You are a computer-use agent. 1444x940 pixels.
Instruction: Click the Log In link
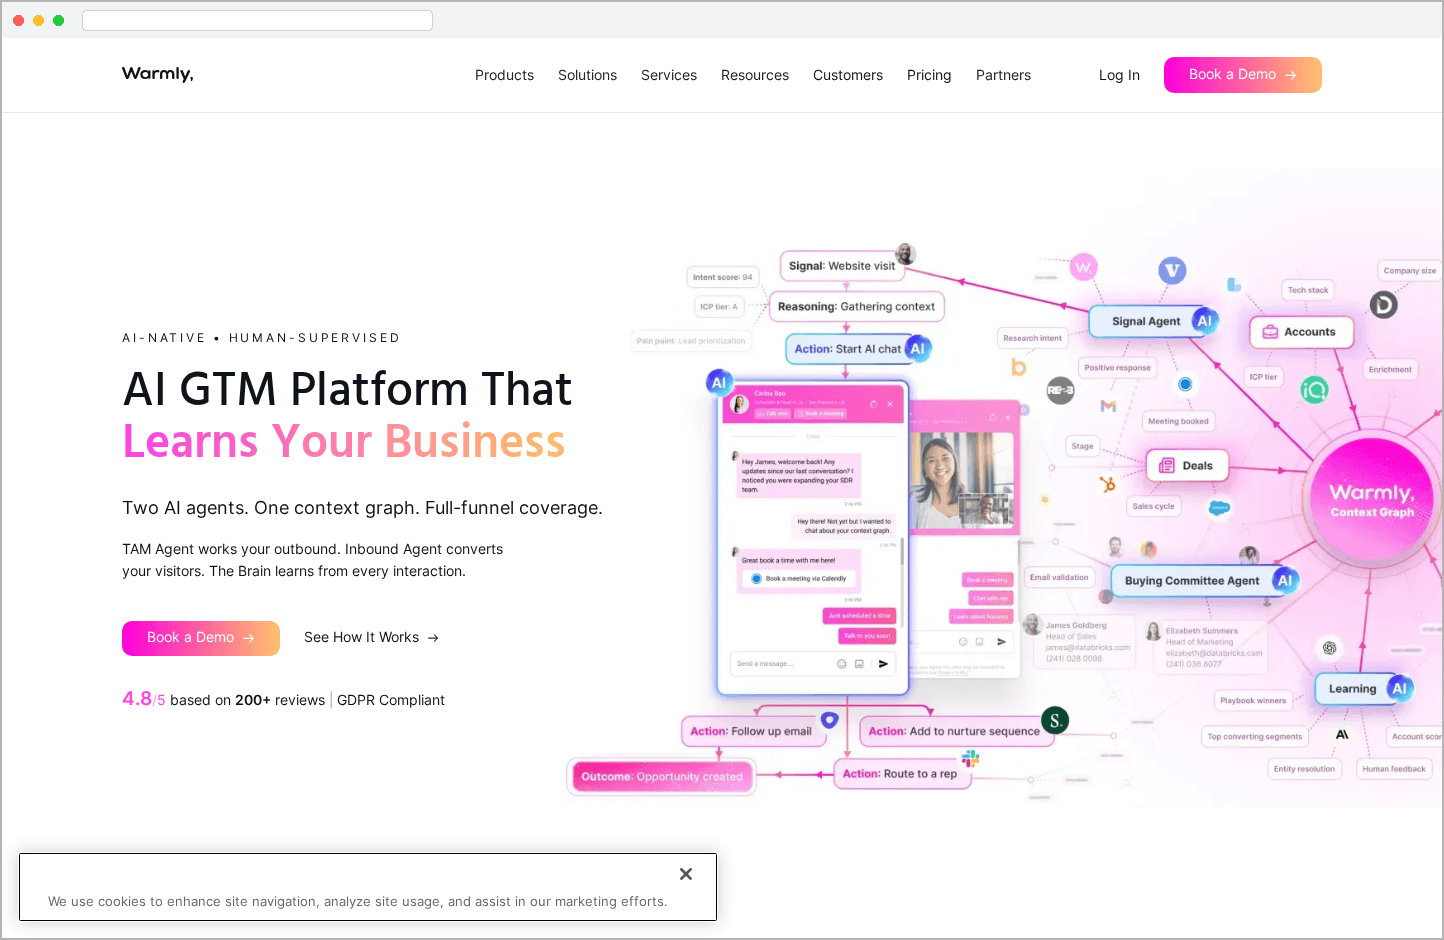[x=1119, y=75]
